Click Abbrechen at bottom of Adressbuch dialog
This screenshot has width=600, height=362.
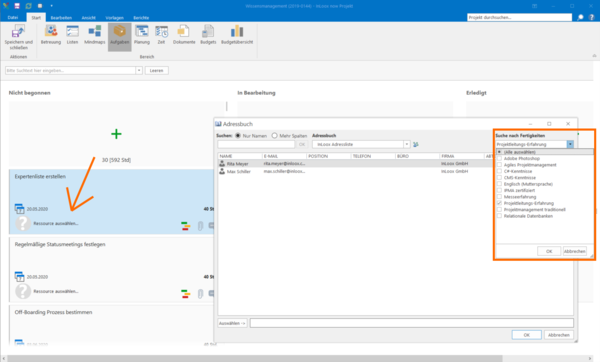tap(559, 335)
